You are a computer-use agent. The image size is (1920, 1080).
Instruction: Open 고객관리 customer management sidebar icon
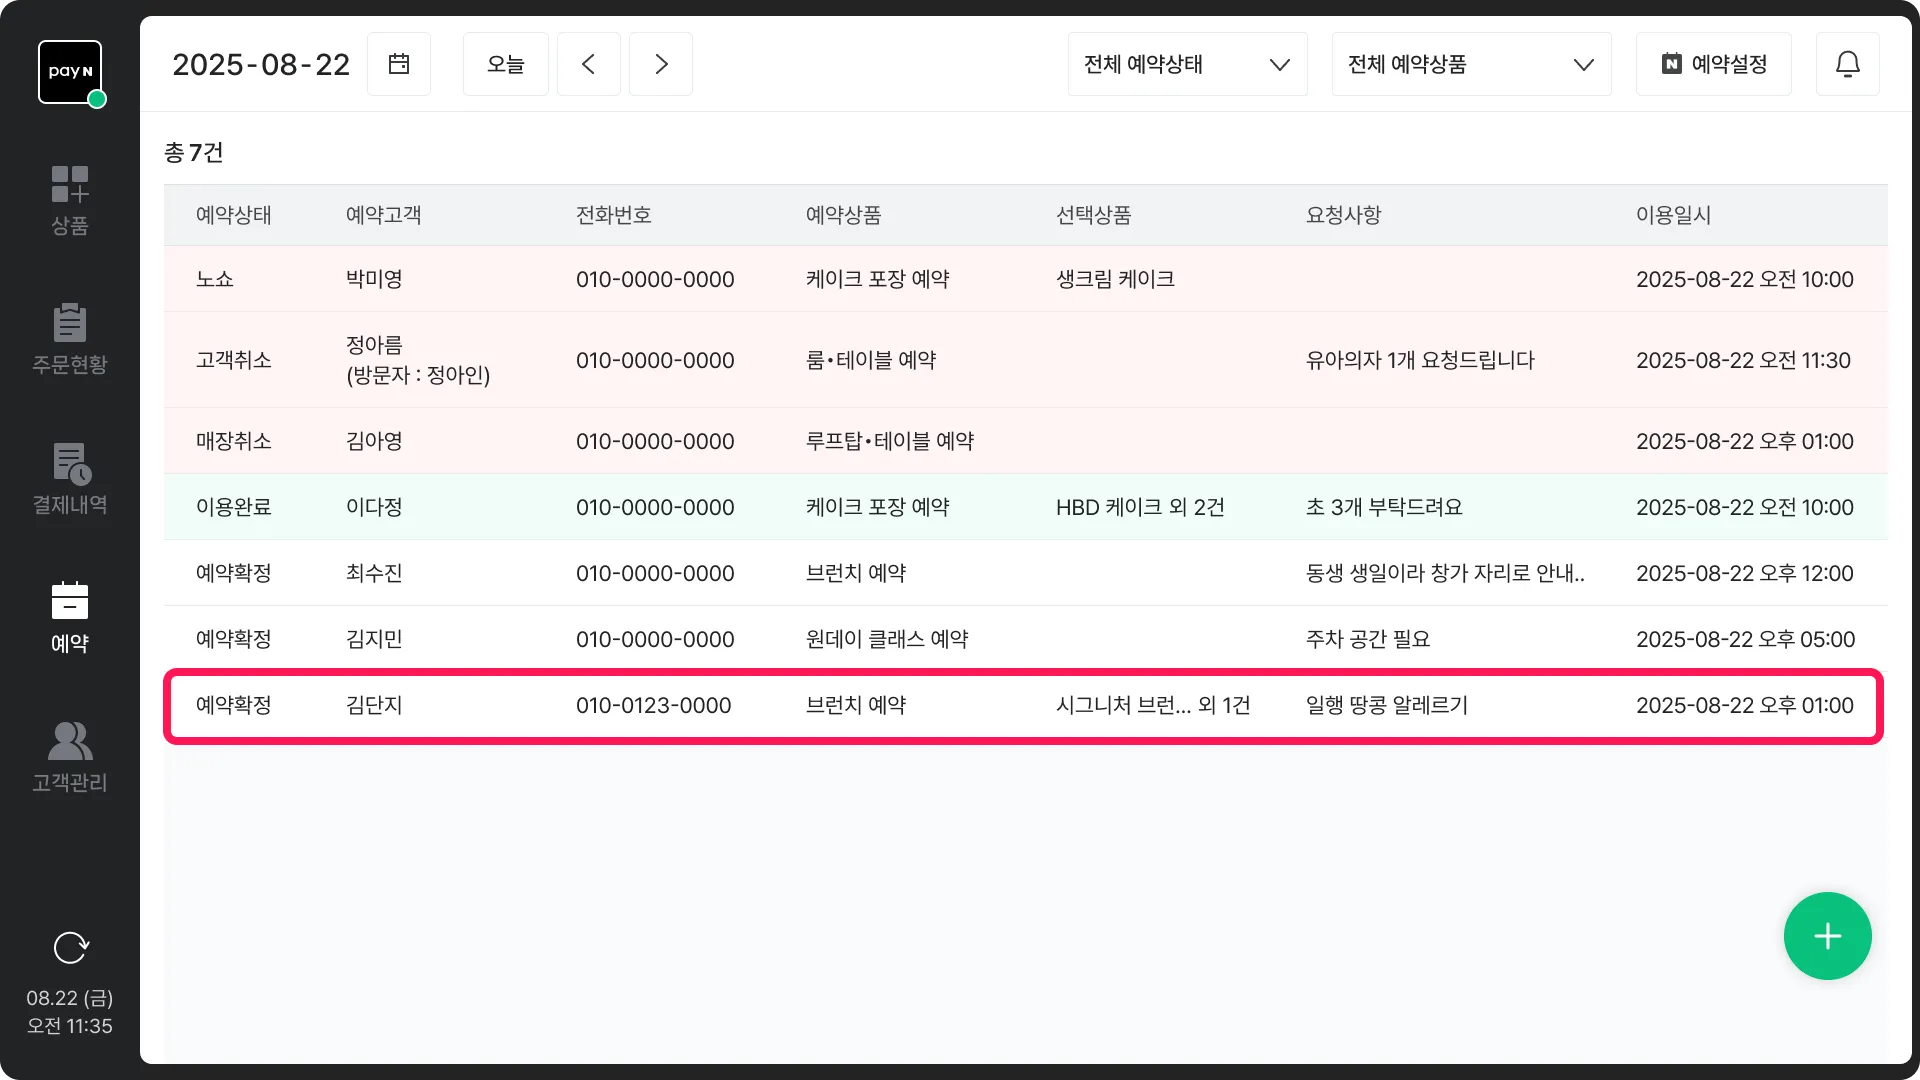coord(70,757)
